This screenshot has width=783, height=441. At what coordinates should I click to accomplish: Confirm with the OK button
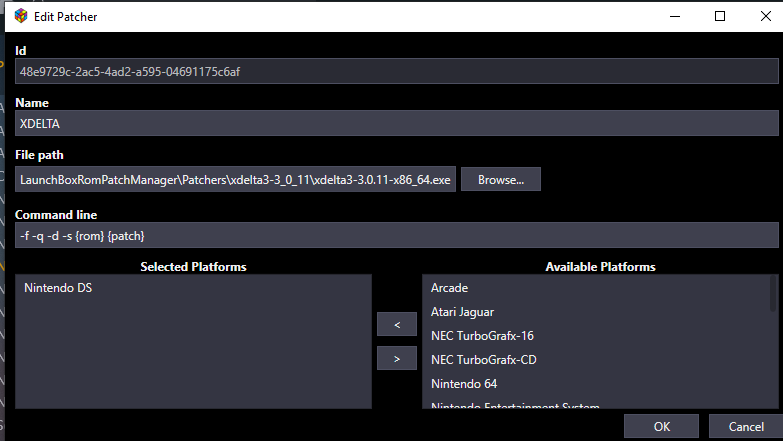pyautogui.click(x=661, y=427)
